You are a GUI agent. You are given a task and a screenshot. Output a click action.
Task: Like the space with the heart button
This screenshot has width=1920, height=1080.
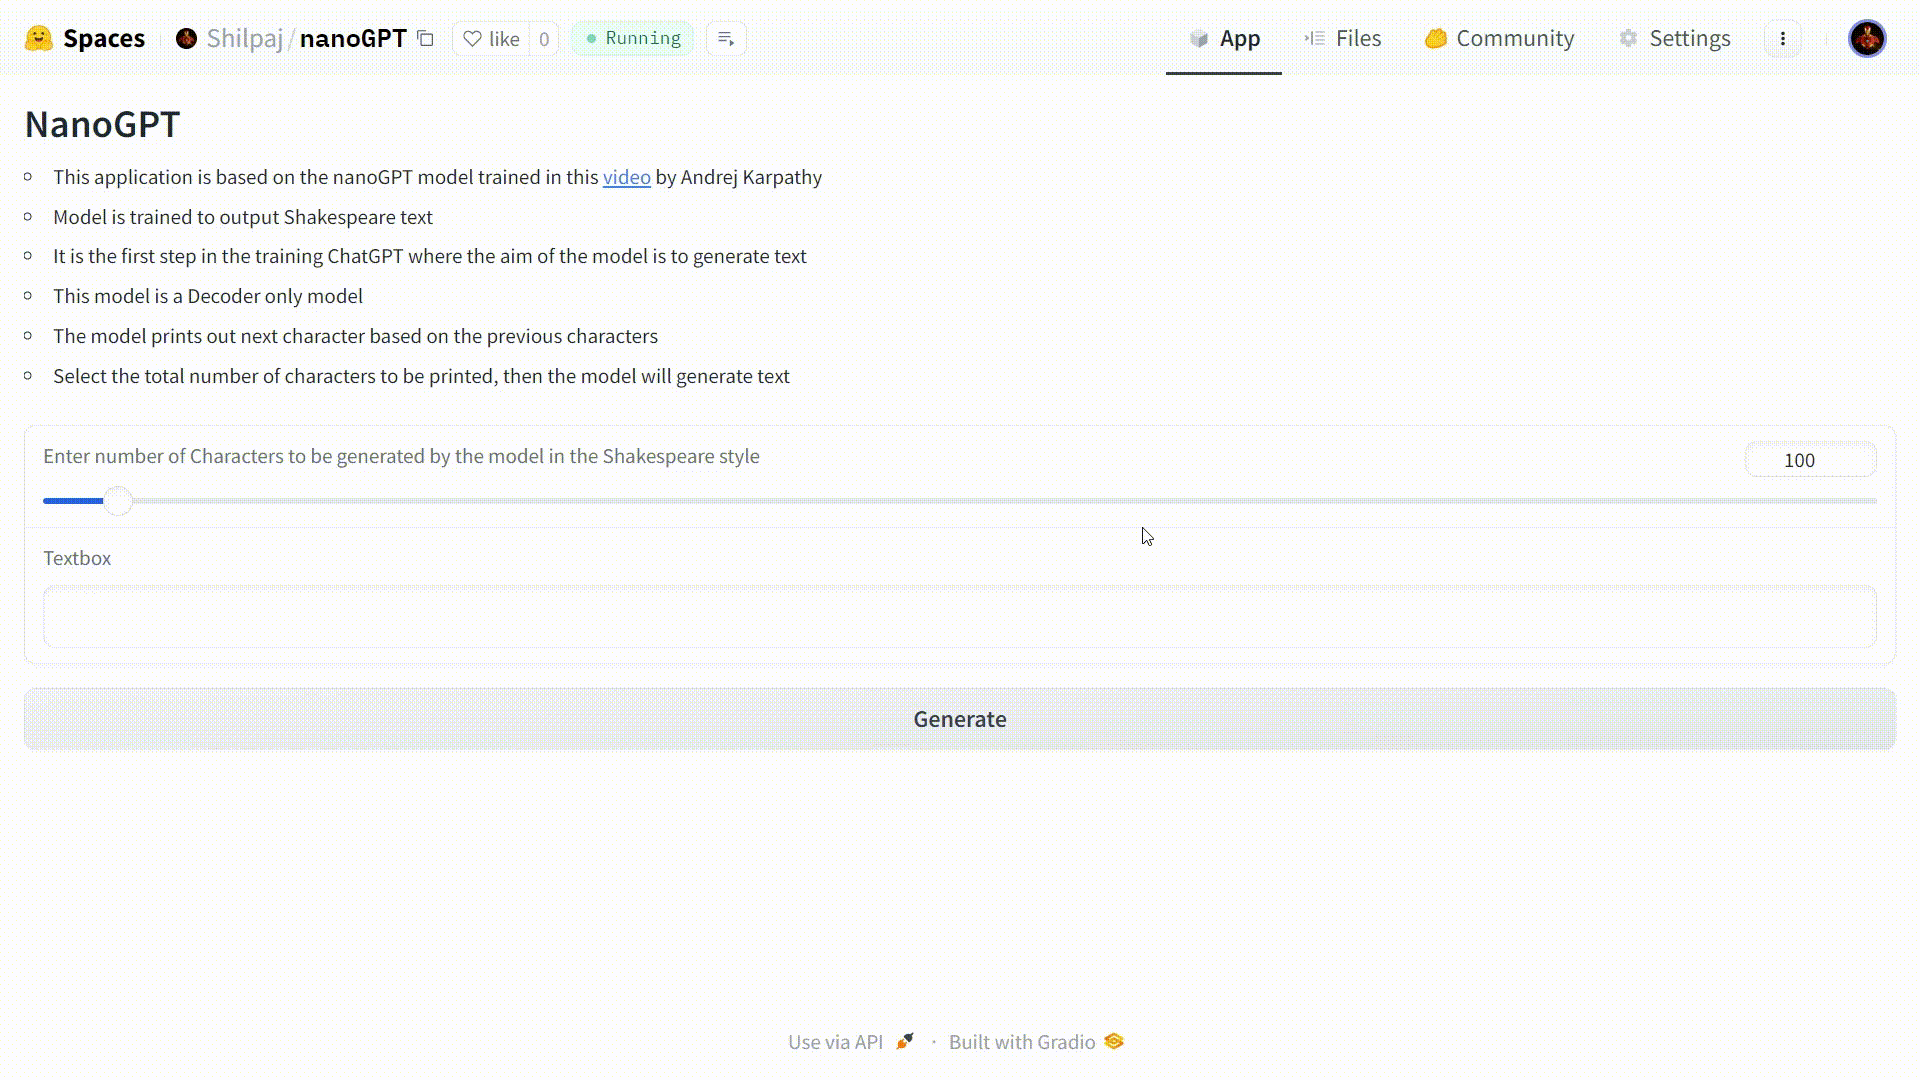coord(491,38)
